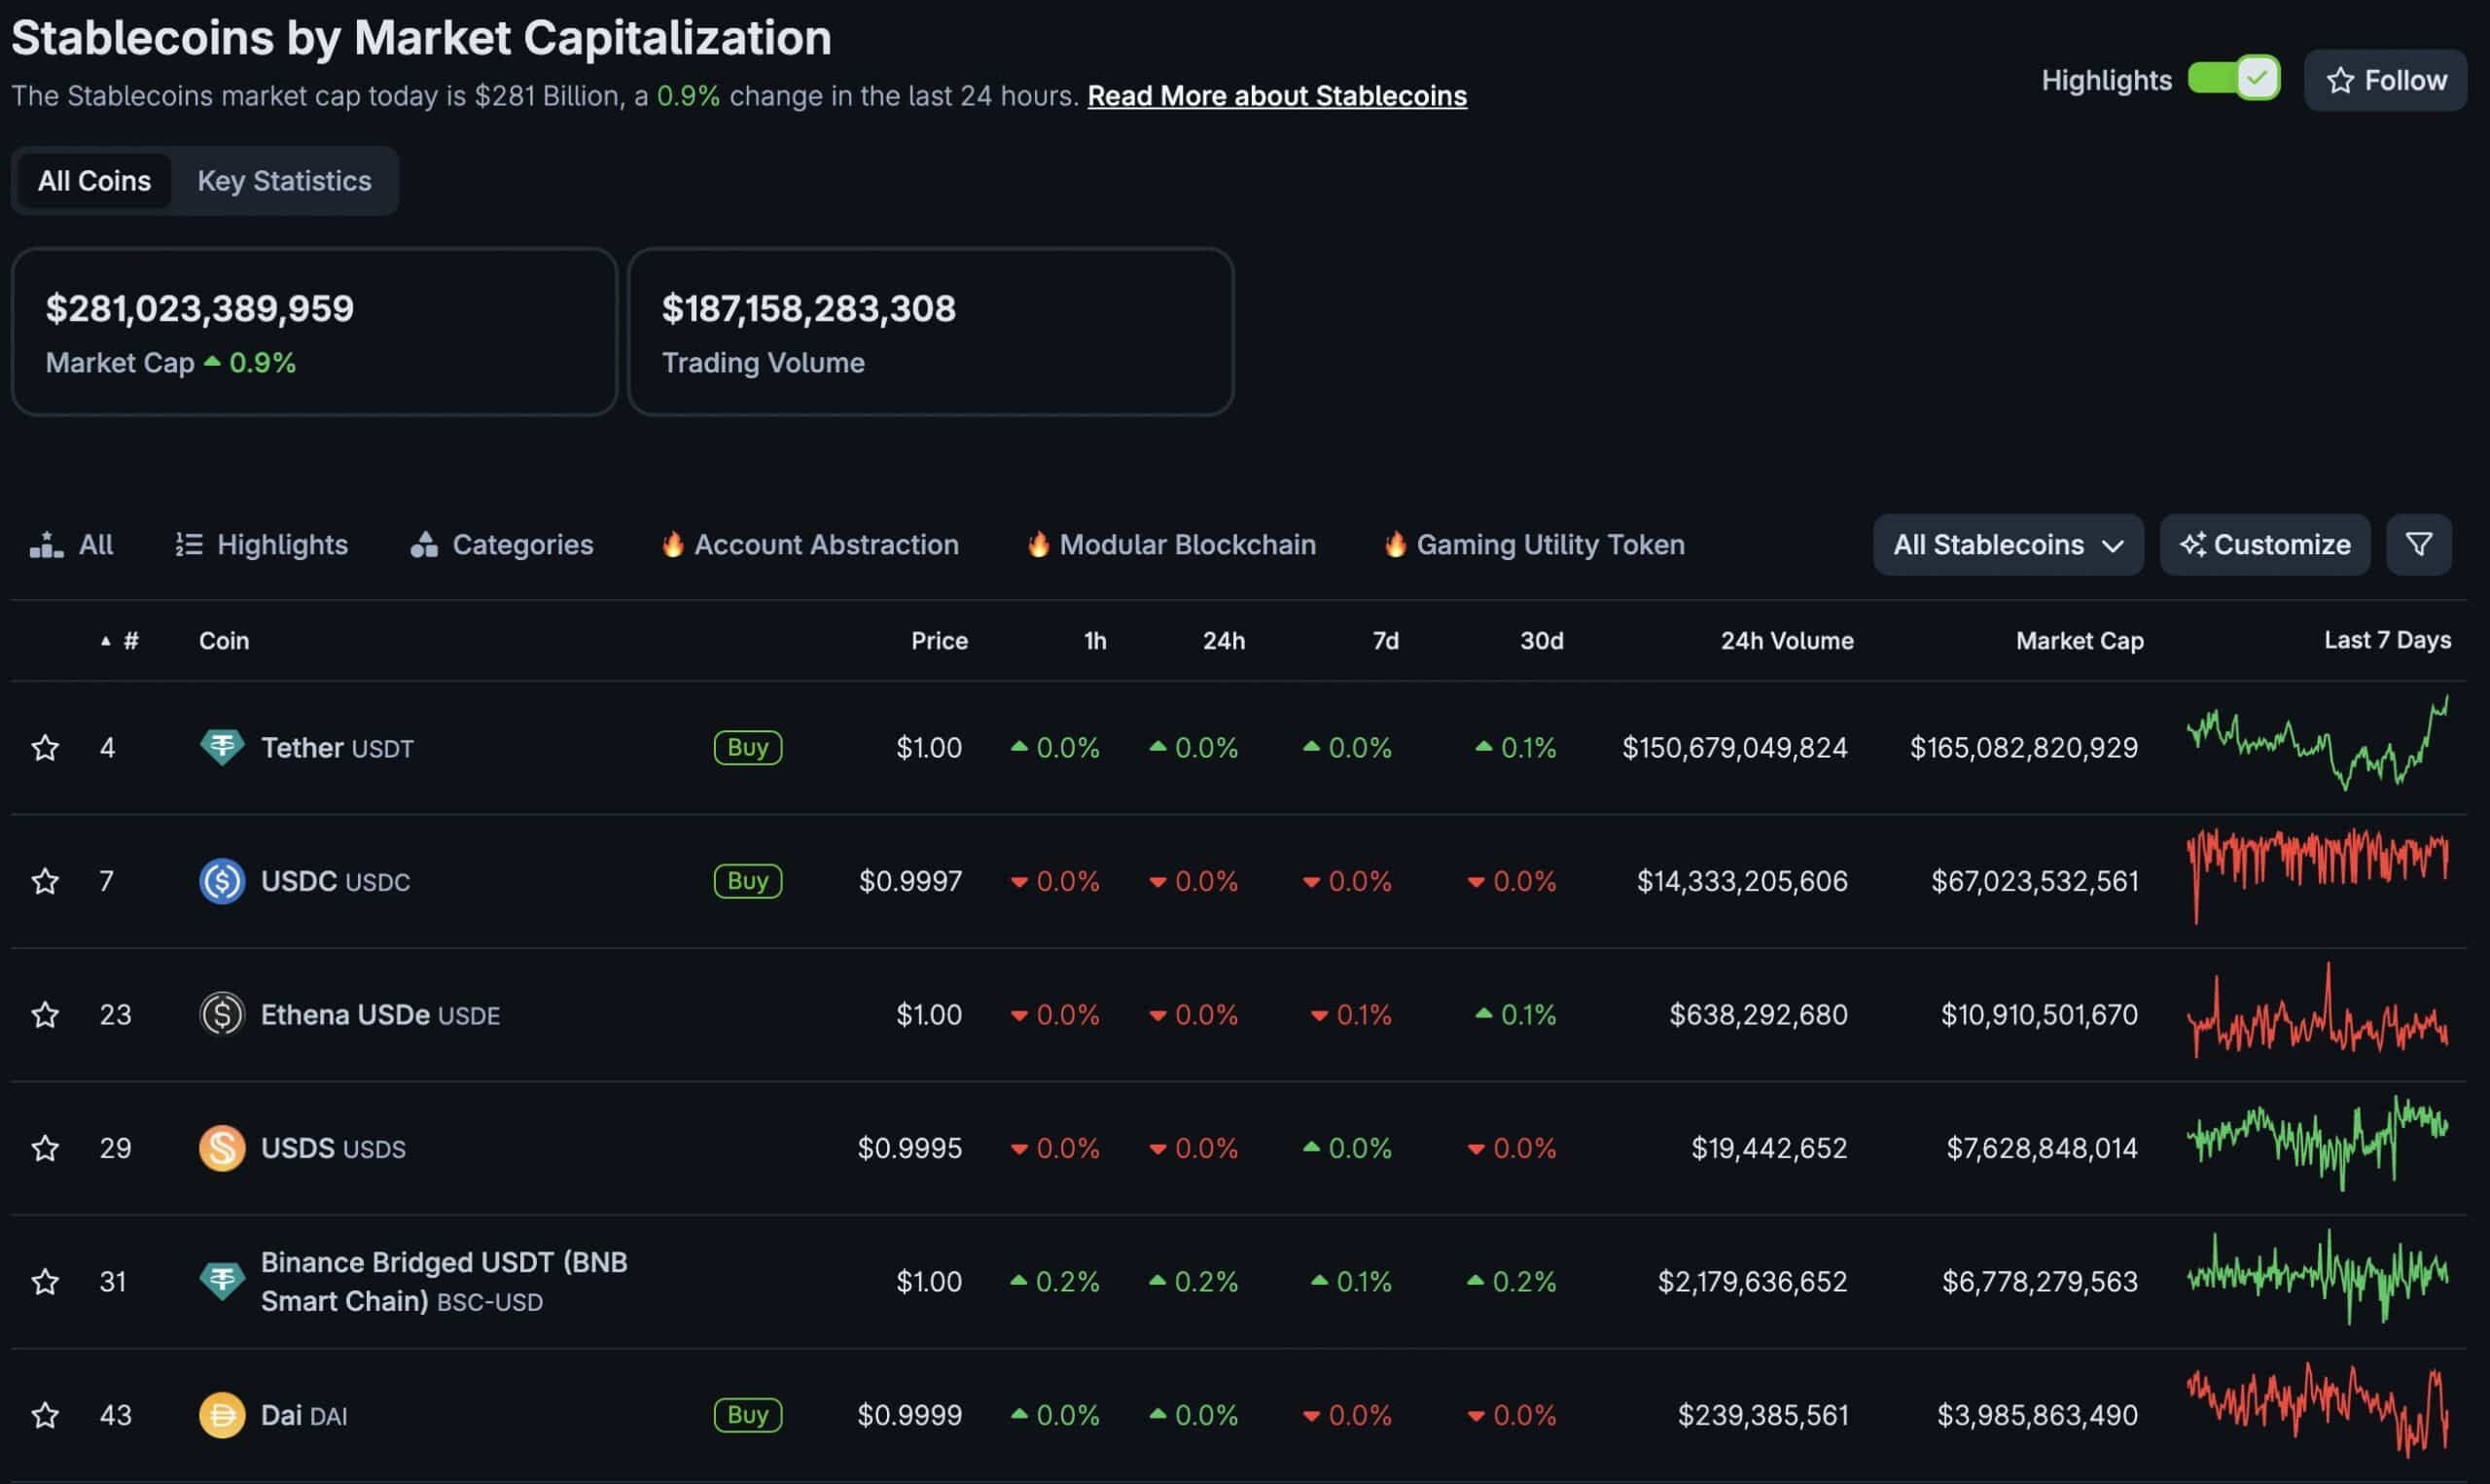Mark Dai with the star icon
This screenshot has width=2490, height=1484.
click(x=45, y=1415)
